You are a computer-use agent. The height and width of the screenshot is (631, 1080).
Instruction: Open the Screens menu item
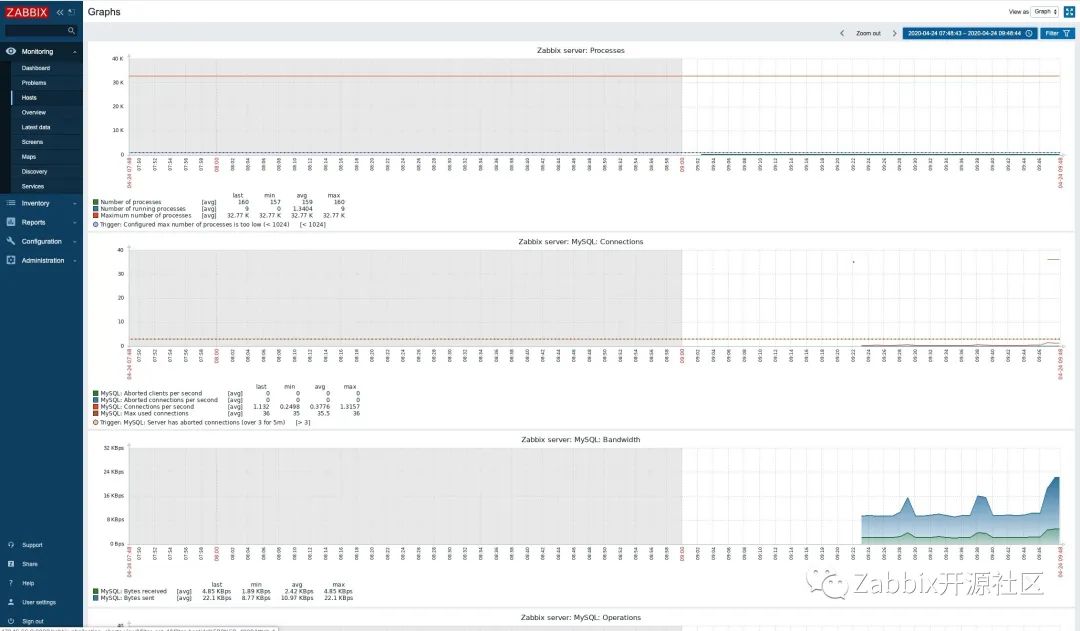(x=32, y=142)
